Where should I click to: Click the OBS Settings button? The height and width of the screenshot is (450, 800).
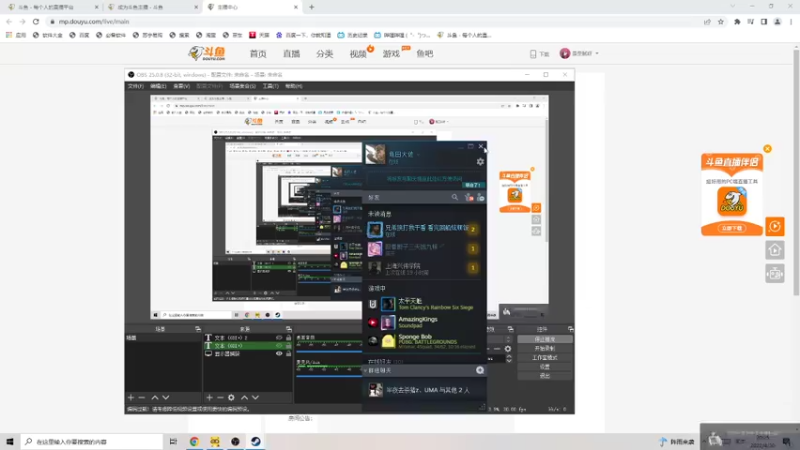544,367
